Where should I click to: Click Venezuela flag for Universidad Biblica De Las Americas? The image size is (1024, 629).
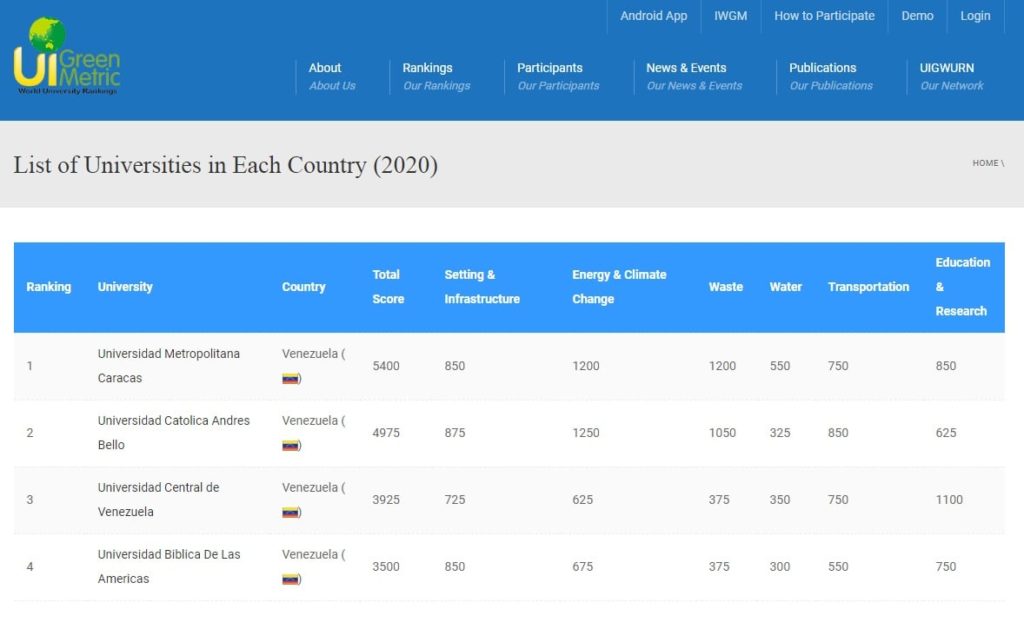coord(291,579)
